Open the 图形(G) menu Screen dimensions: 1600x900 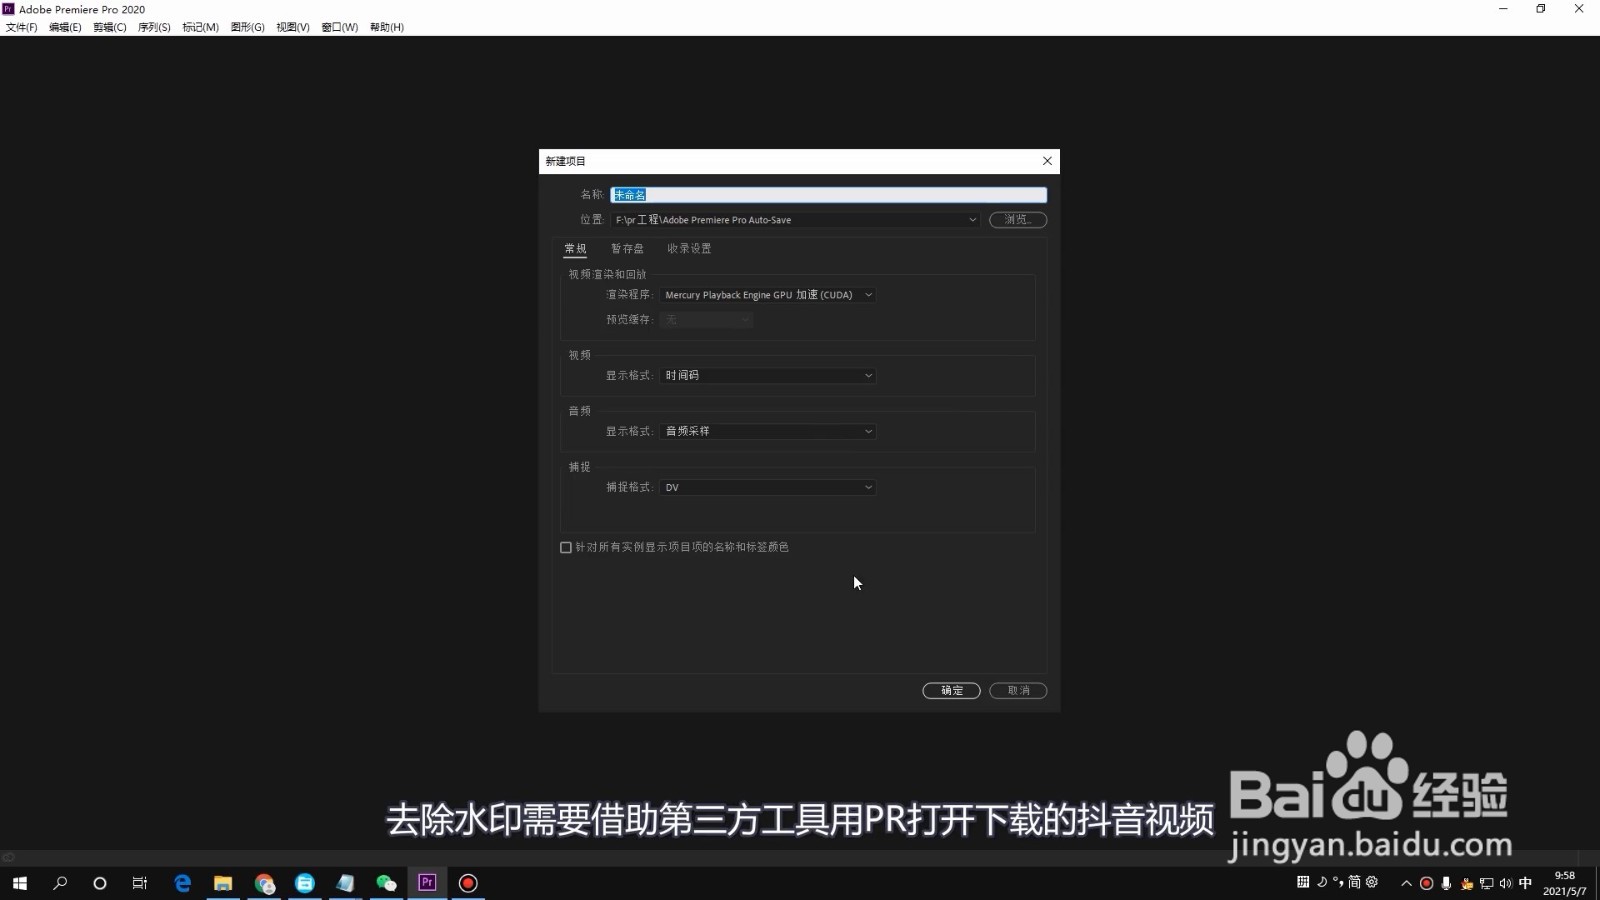click(247, 27)
